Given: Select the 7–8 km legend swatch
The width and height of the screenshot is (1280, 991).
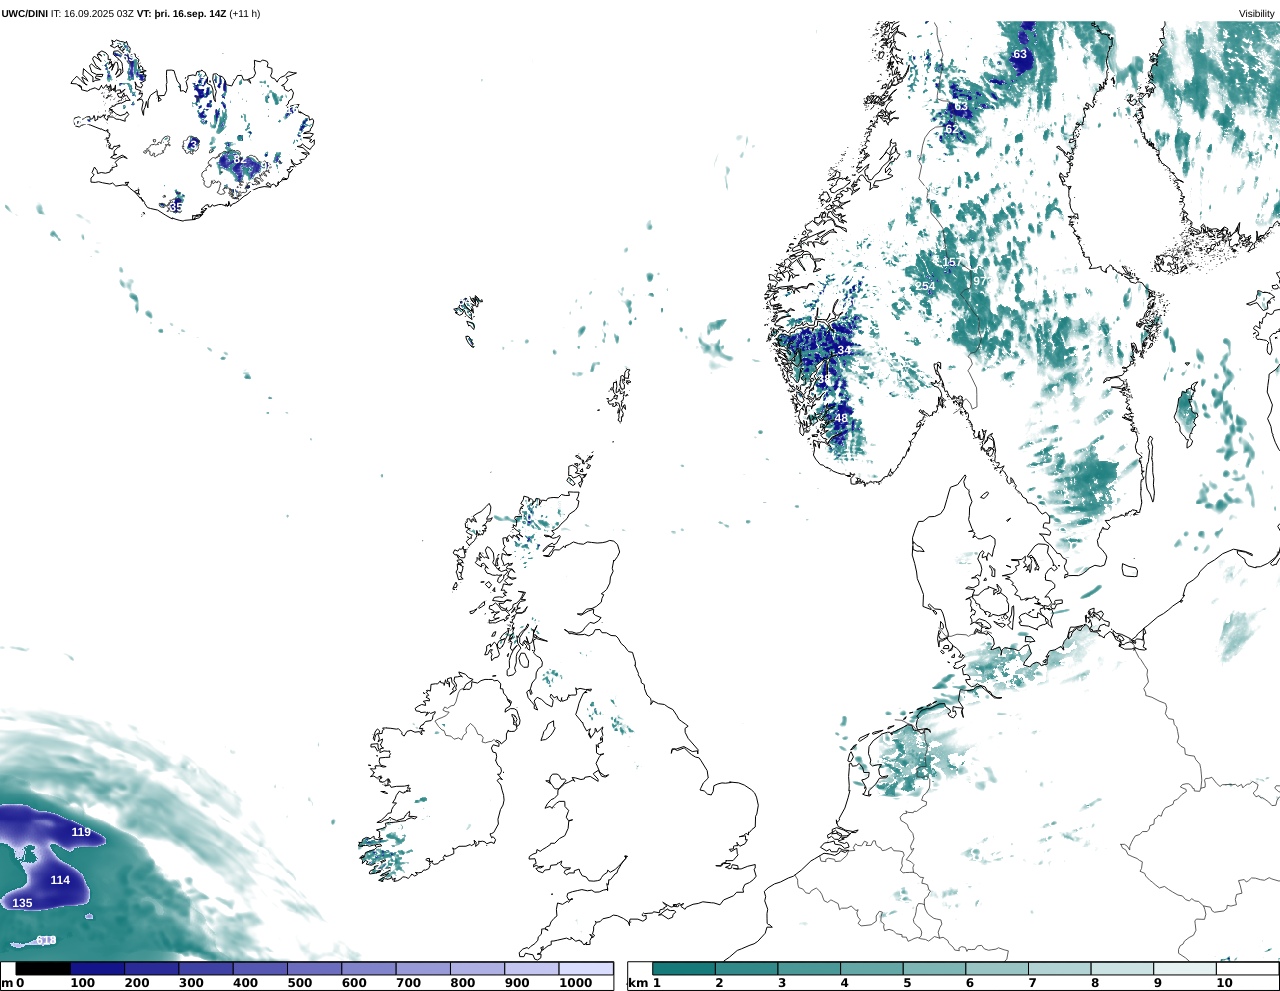Looking at the screenshot, I should coord(1060,968).
